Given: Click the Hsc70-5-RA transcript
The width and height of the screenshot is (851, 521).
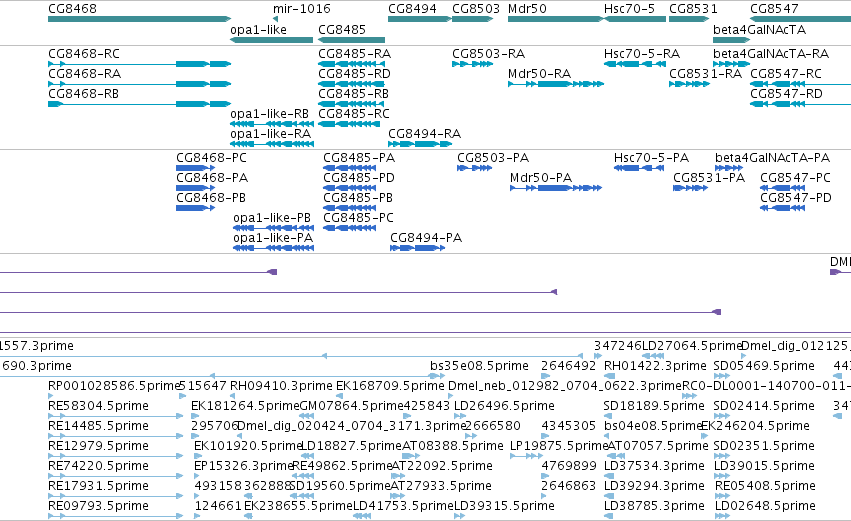Looking at the screenshot, I should coord(635,64).
